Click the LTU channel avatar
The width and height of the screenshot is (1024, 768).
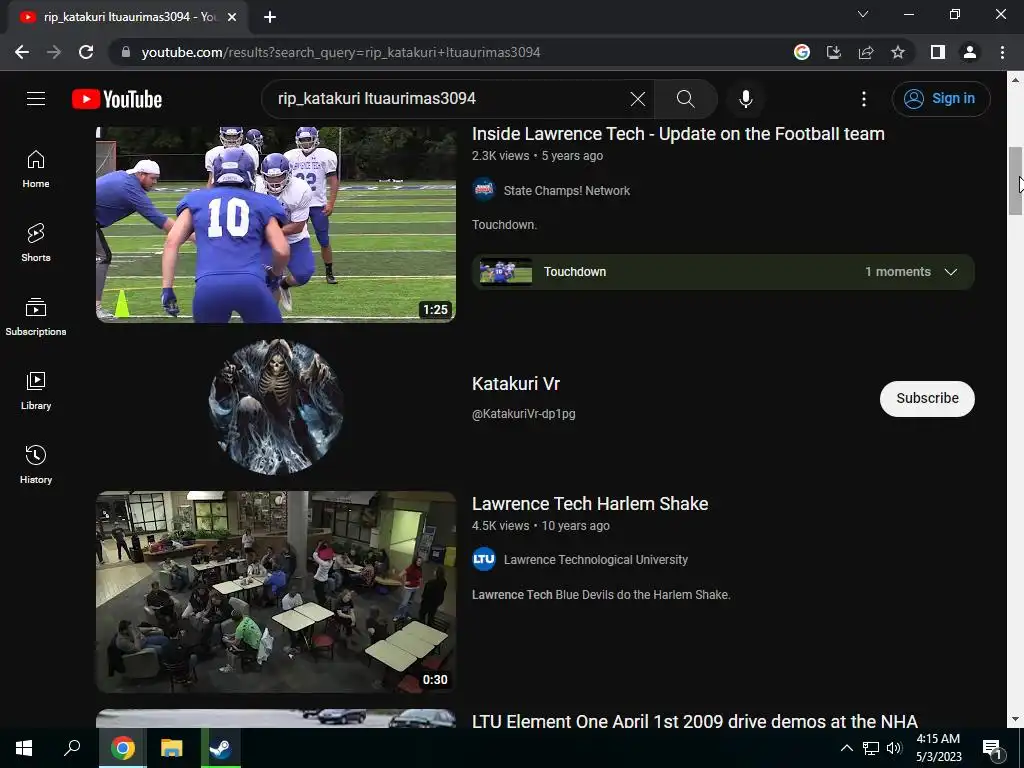pyautogui.click(x=484, y=559)
